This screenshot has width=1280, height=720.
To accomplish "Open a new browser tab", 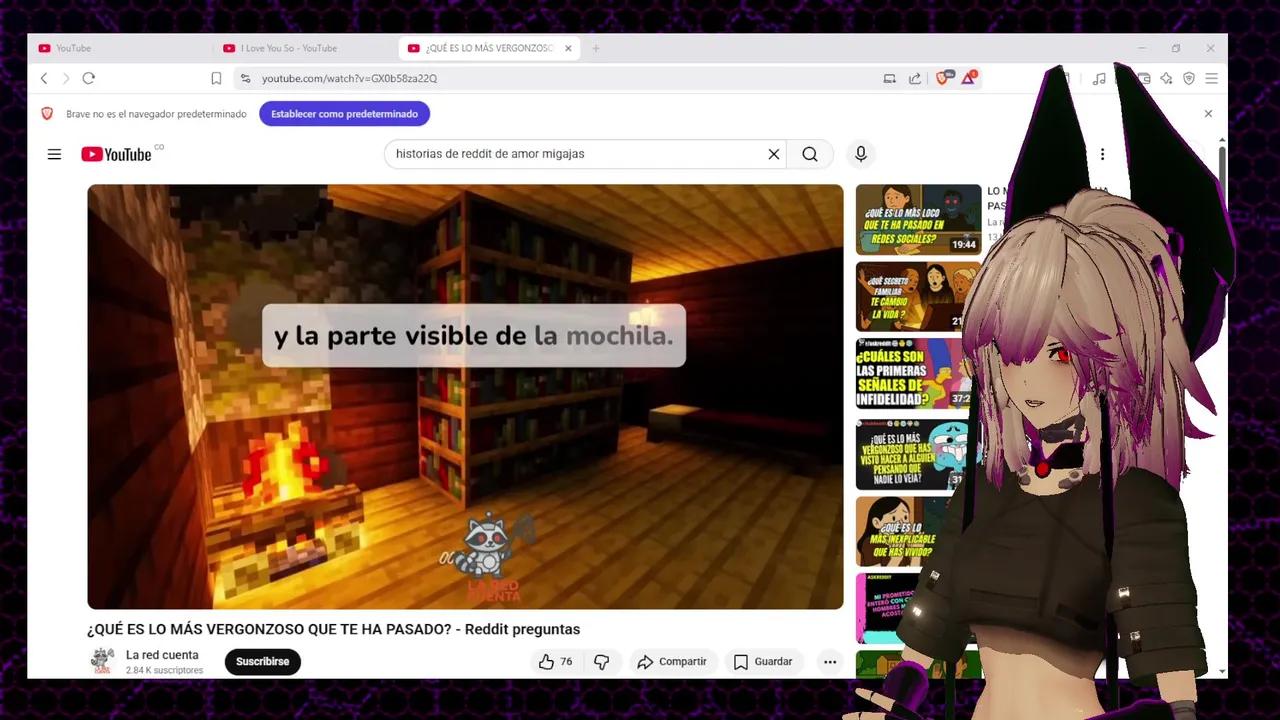I will (595, 48).
